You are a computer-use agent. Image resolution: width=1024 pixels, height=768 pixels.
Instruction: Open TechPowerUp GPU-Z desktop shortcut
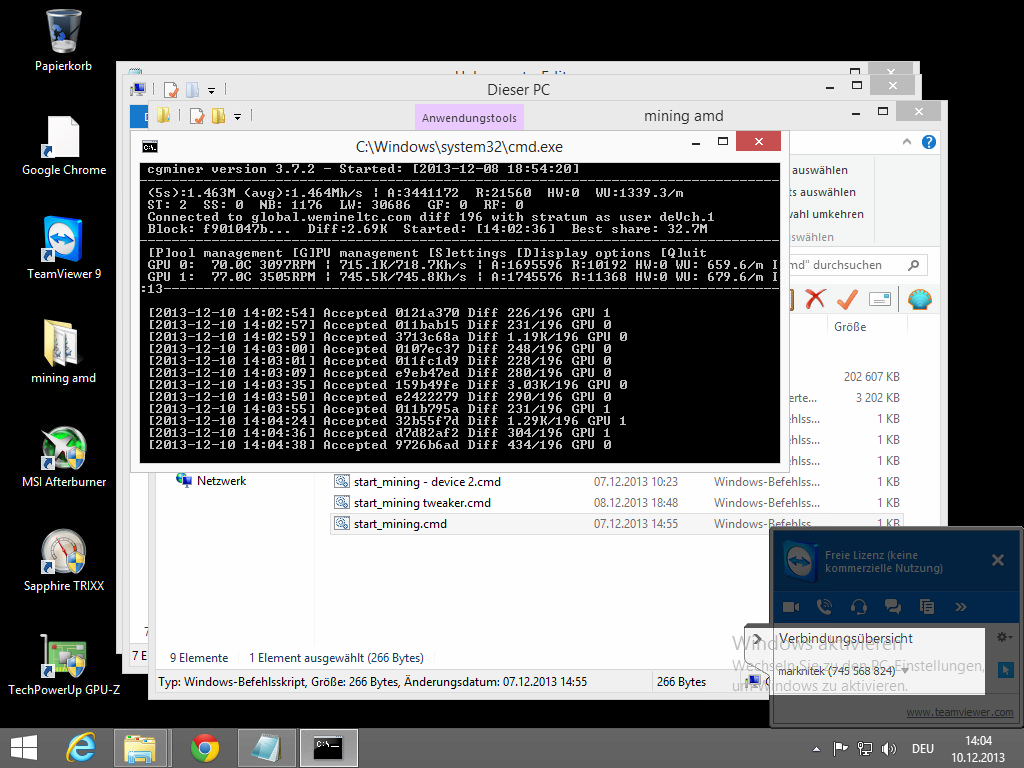pyautogui.click(x=64, y=664)
